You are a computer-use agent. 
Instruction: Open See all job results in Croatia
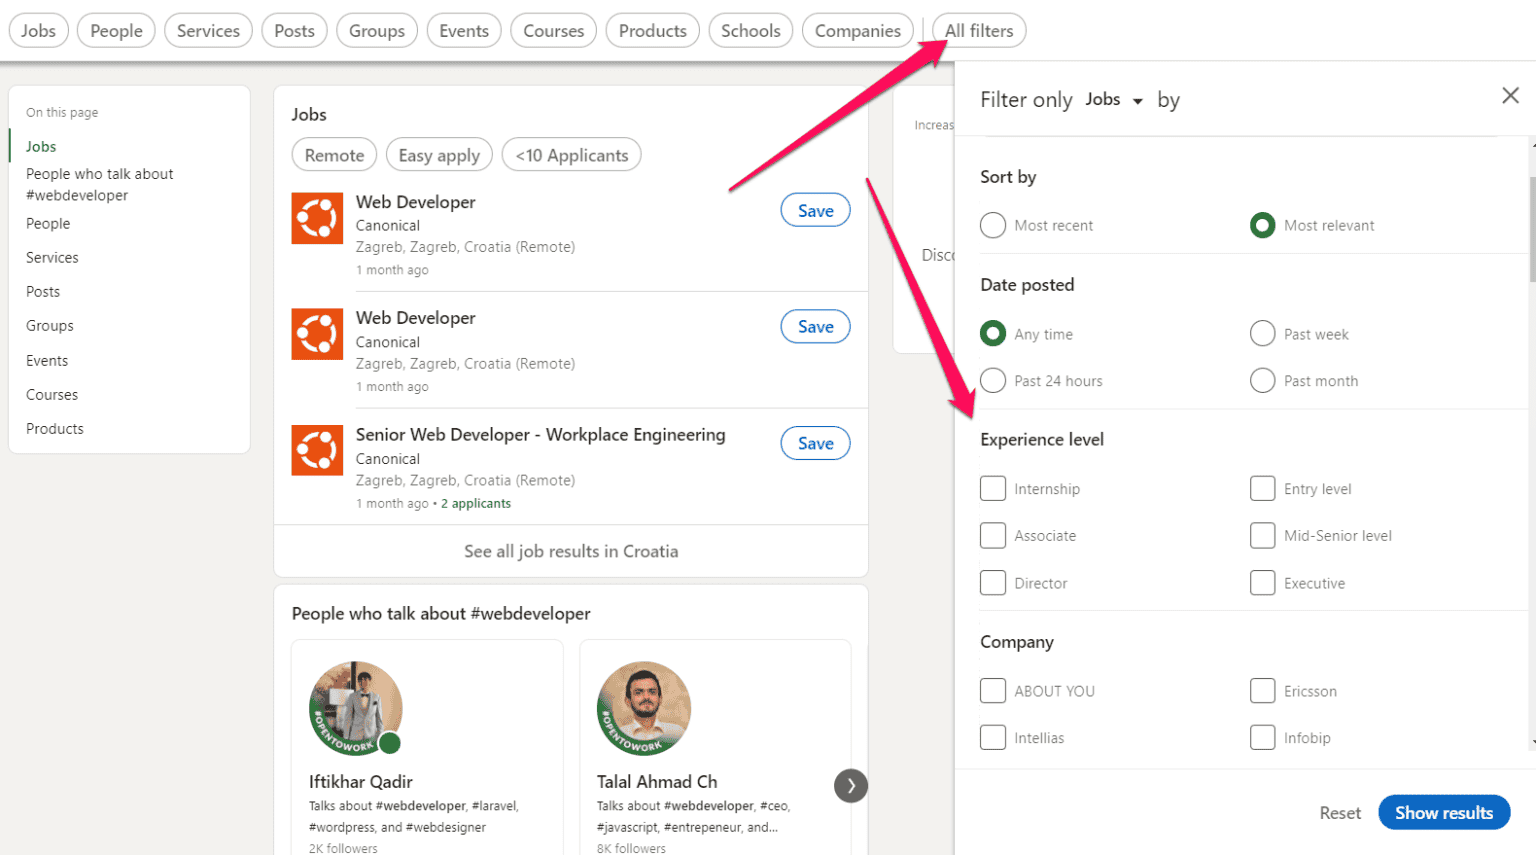[571, 551]
